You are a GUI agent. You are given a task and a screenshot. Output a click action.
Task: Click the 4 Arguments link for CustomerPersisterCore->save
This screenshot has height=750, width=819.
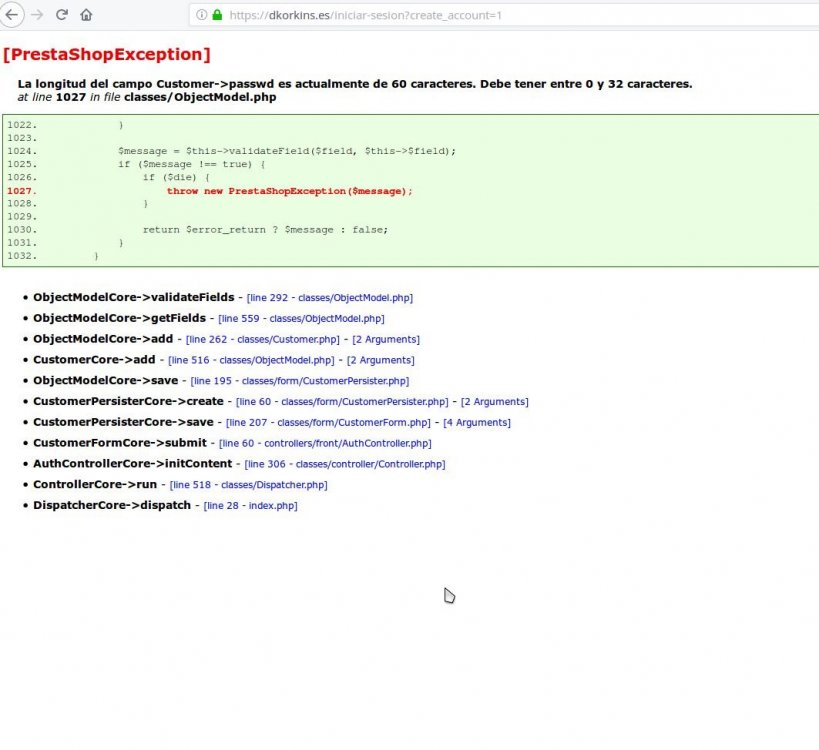(x=477, y=422)
